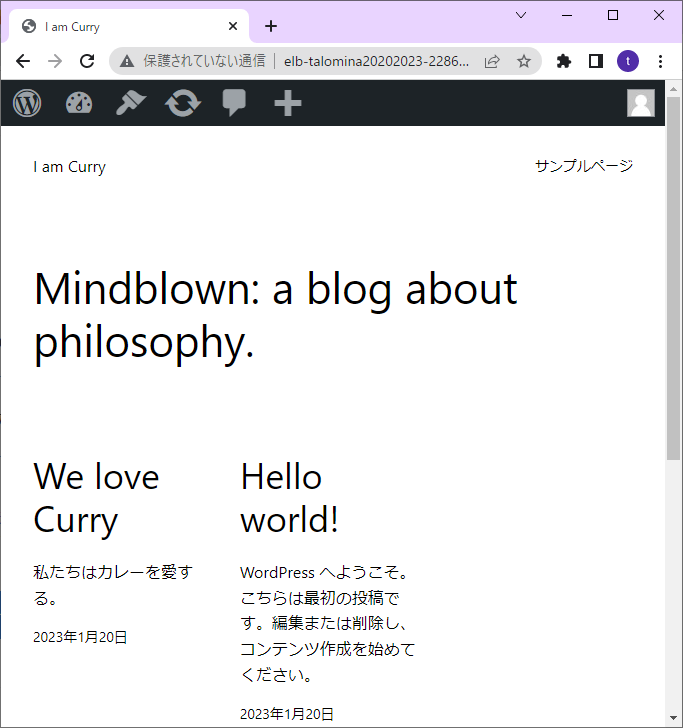The height and width of the screenshot is (728, 683).
Task: Click the share page icon in address bar
Action: point(492,61)
